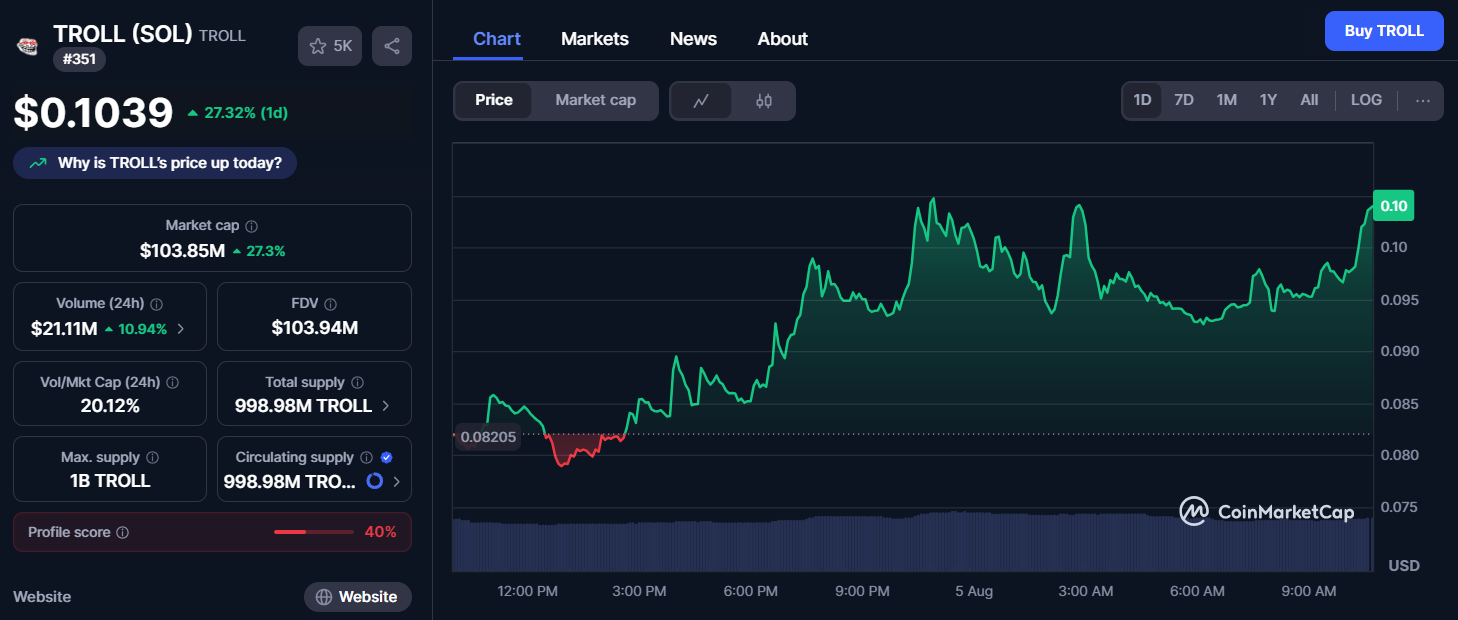Toggle chart to Market cap view
This screenshot has width=1458, height=620.
pyautogui.click(x=595, y=100)
